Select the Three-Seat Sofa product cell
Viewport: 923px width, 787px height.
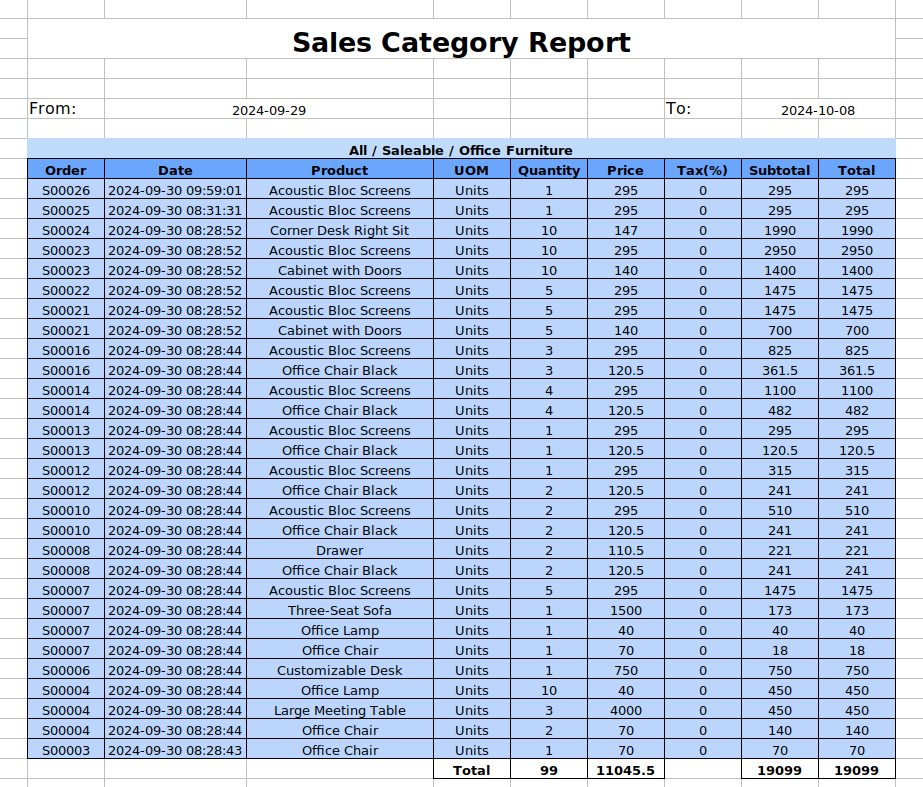340,610
